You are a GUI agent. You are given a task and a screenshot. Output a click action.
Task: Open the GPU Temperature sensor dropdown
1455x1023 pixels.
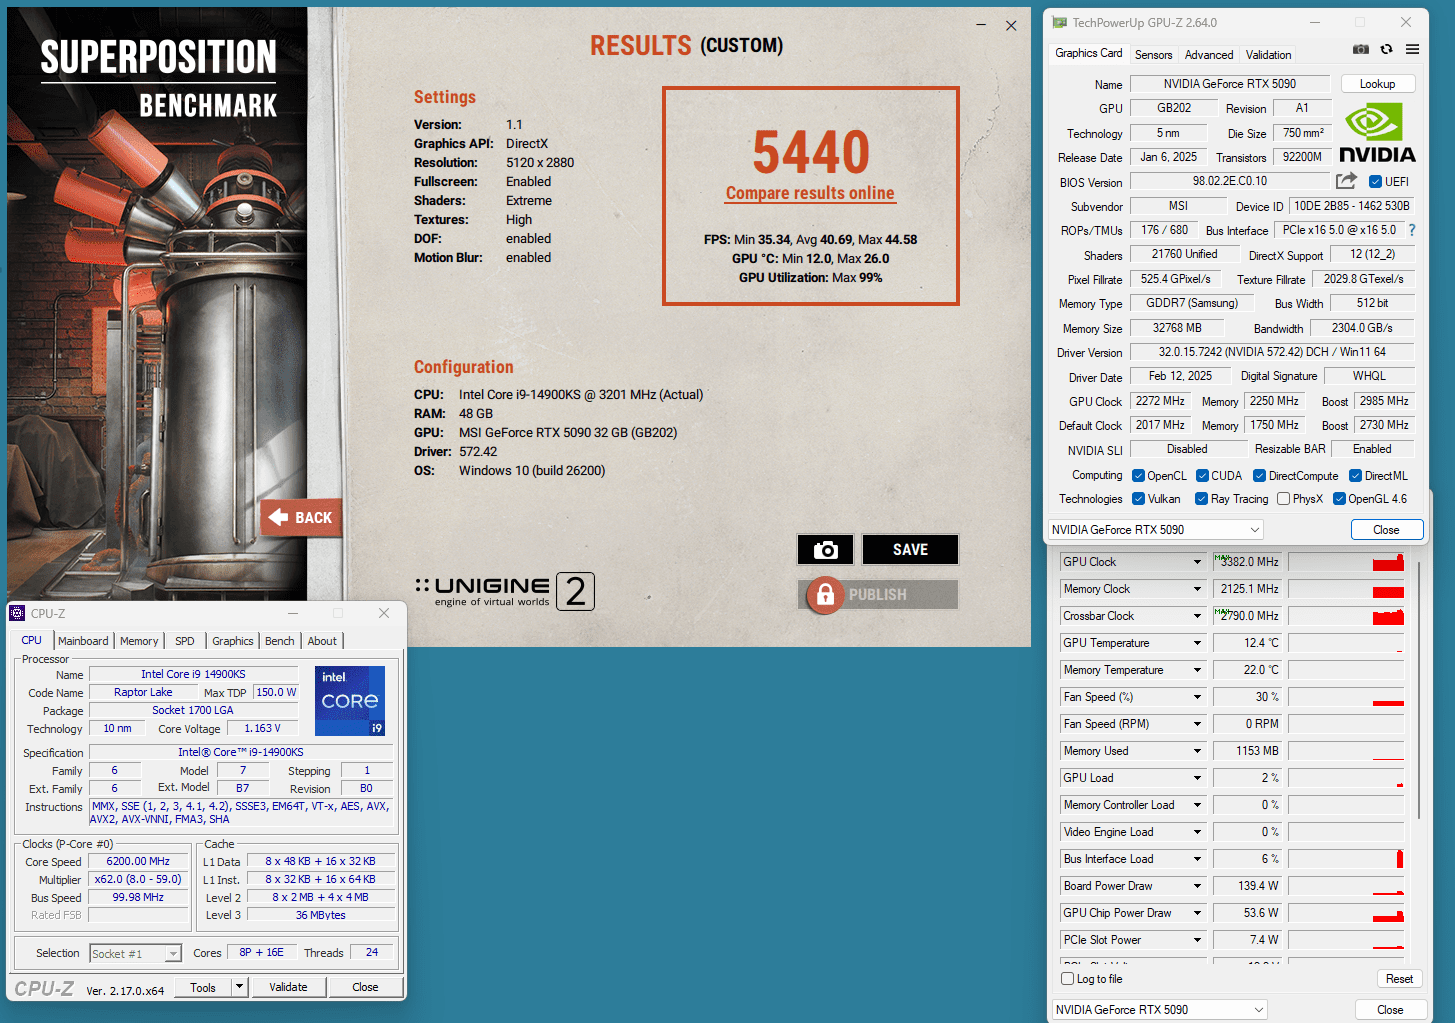tap(1197, 643)
